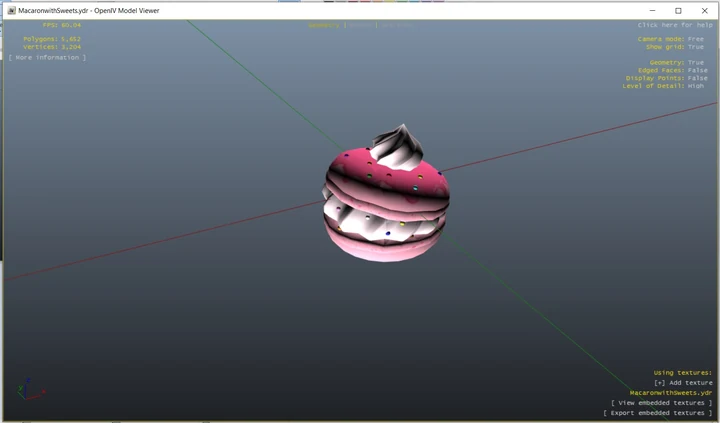
Task: Enable Edged Faces option
Action: point(673,70)
